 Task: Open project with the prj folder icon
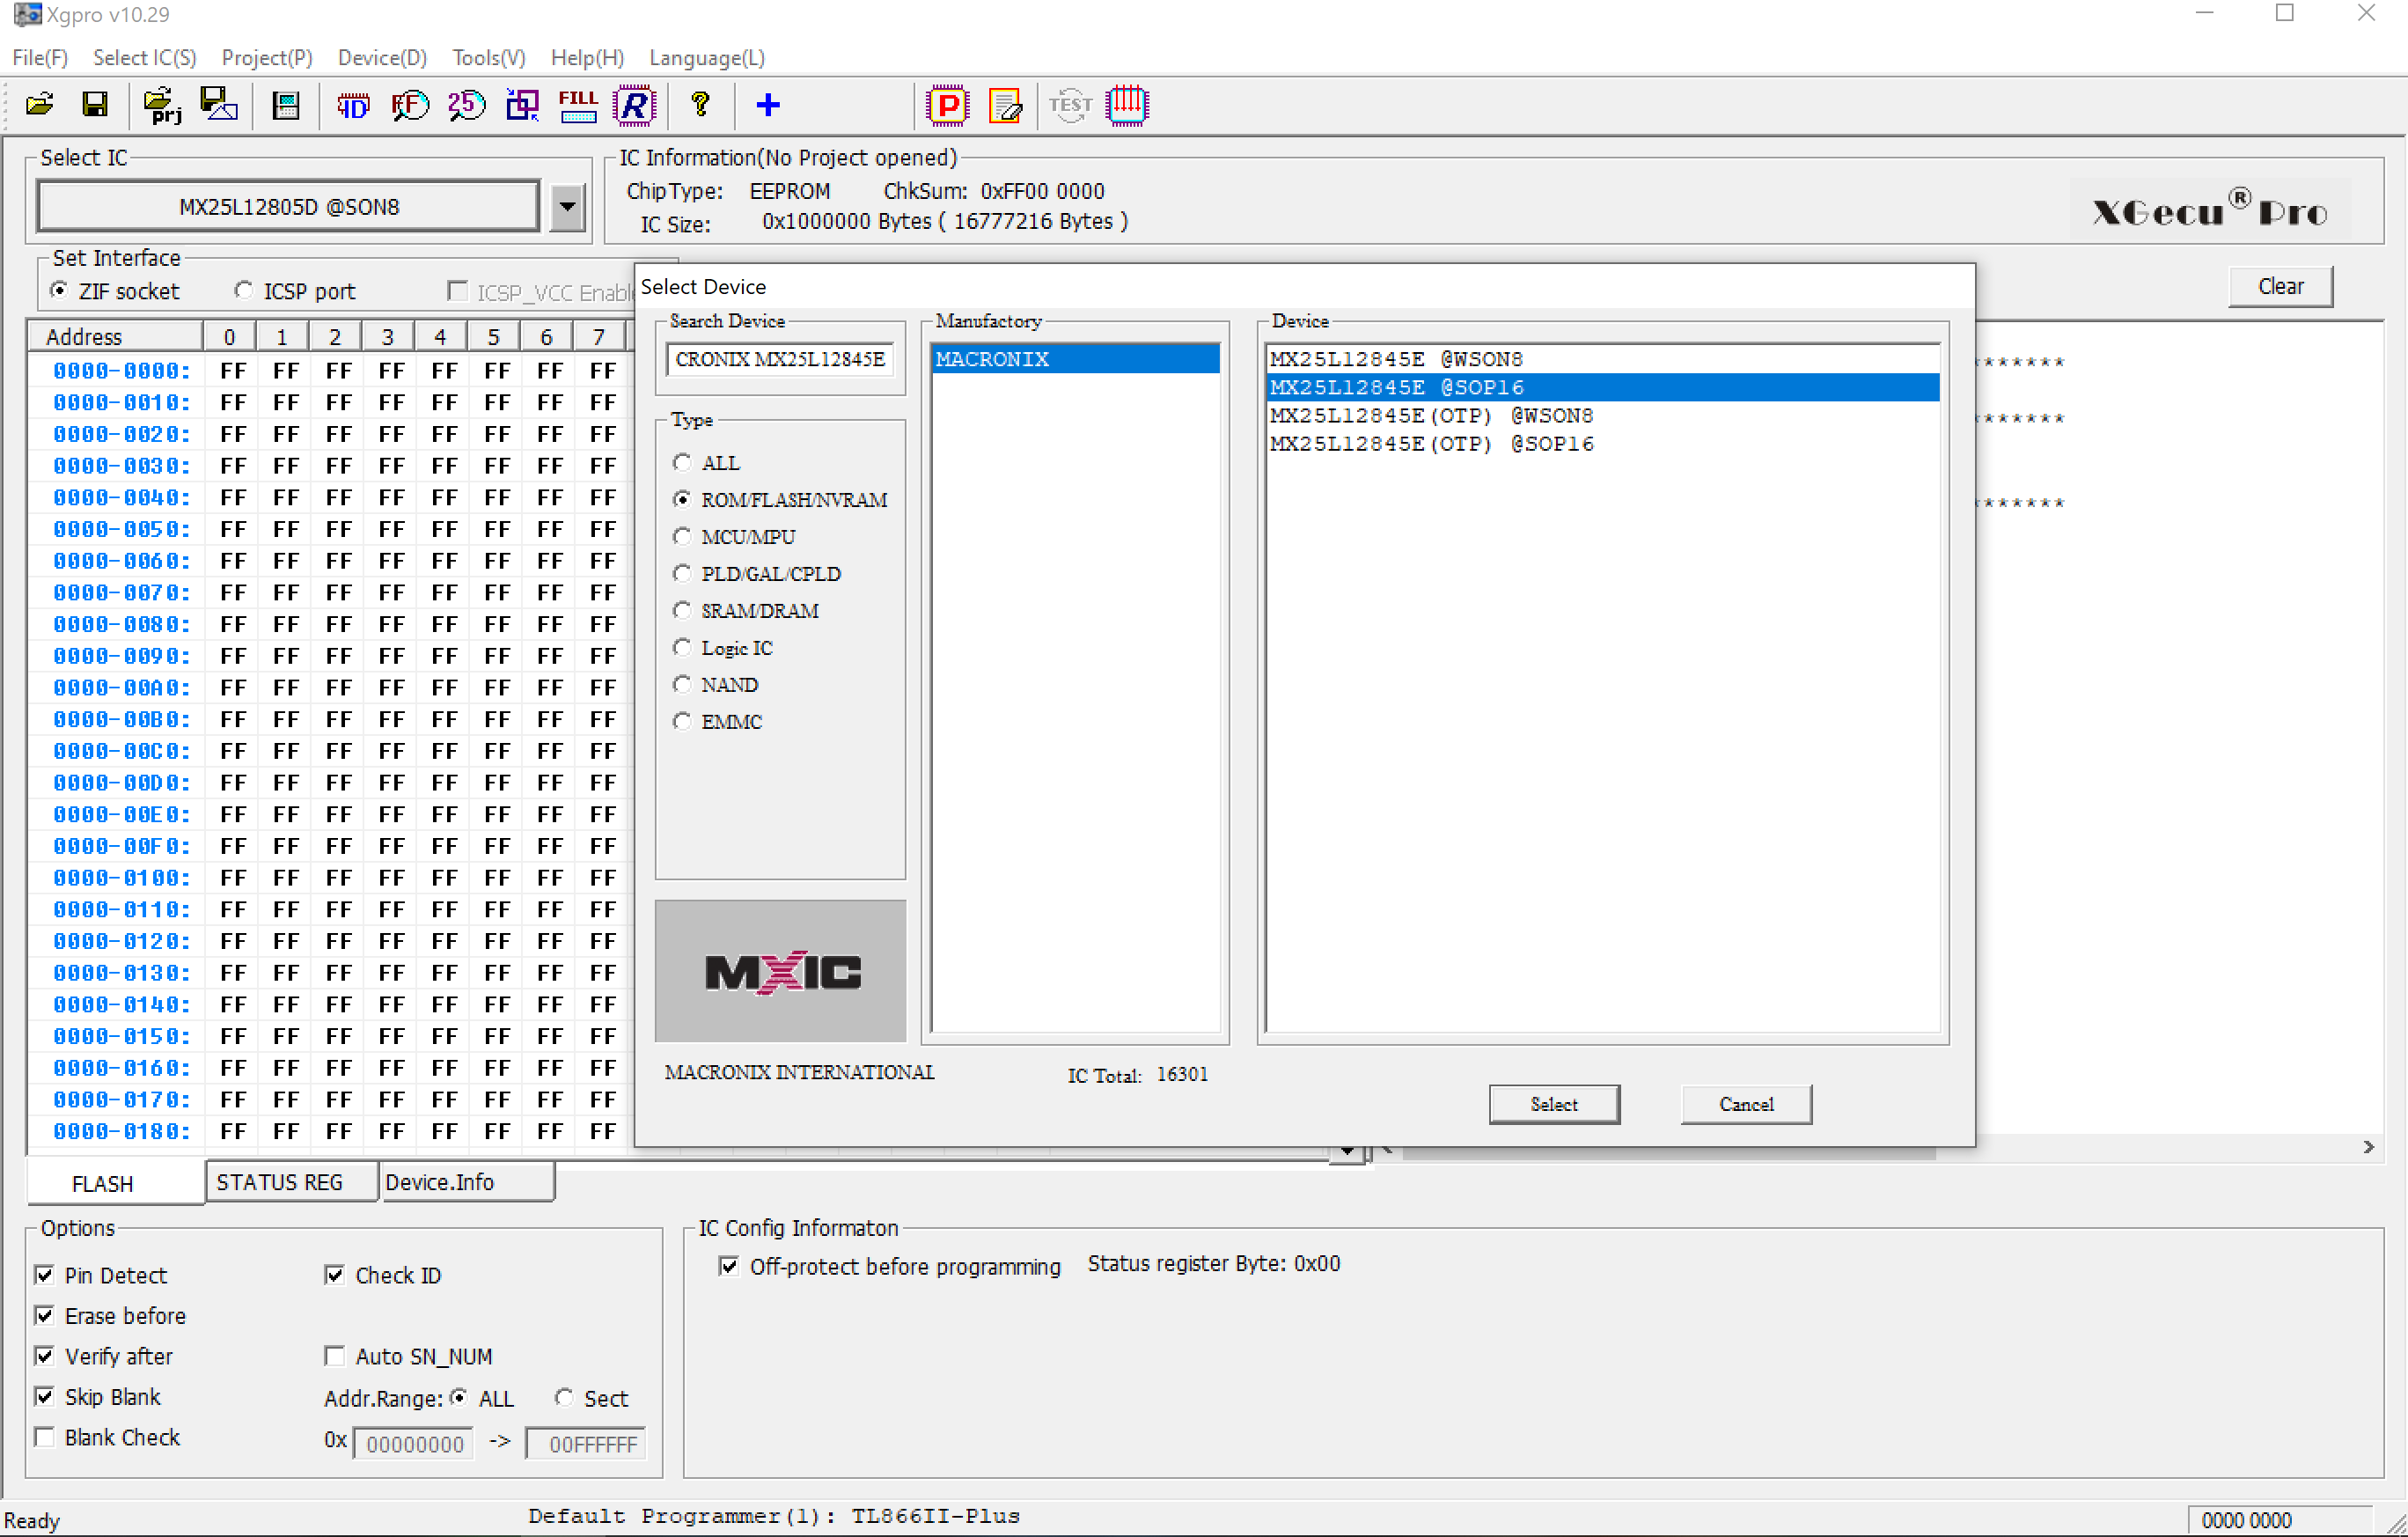[x=161, y=104]
